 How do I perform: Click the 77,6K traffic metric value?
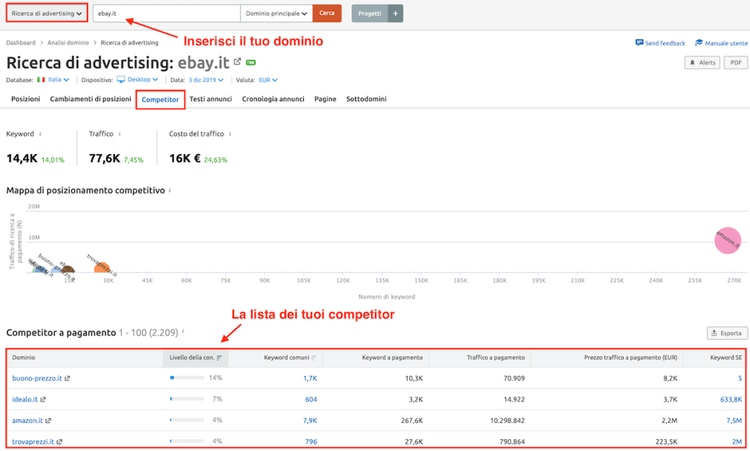point(104,158)
